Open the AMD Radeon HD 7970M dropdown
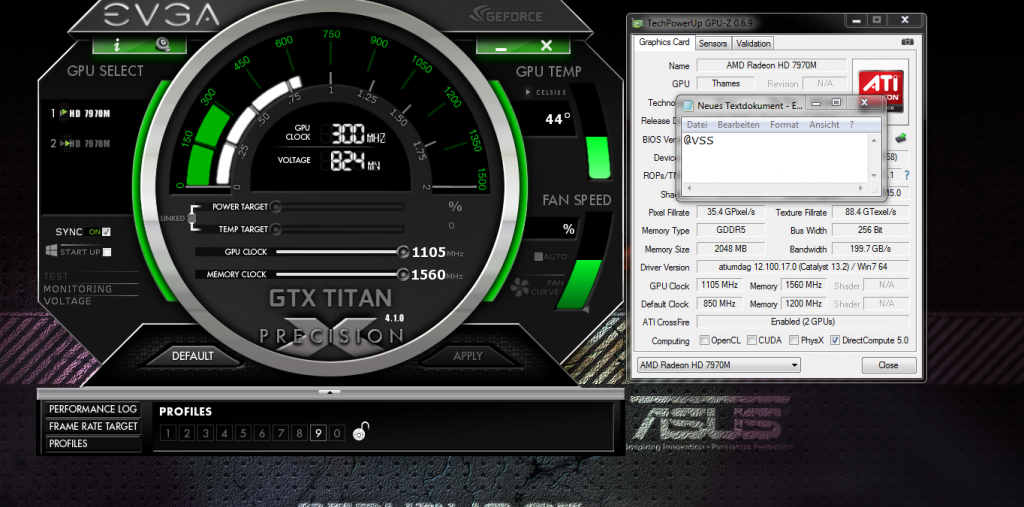The height and width of the screenshot is (507, 1024). point(718,365)
